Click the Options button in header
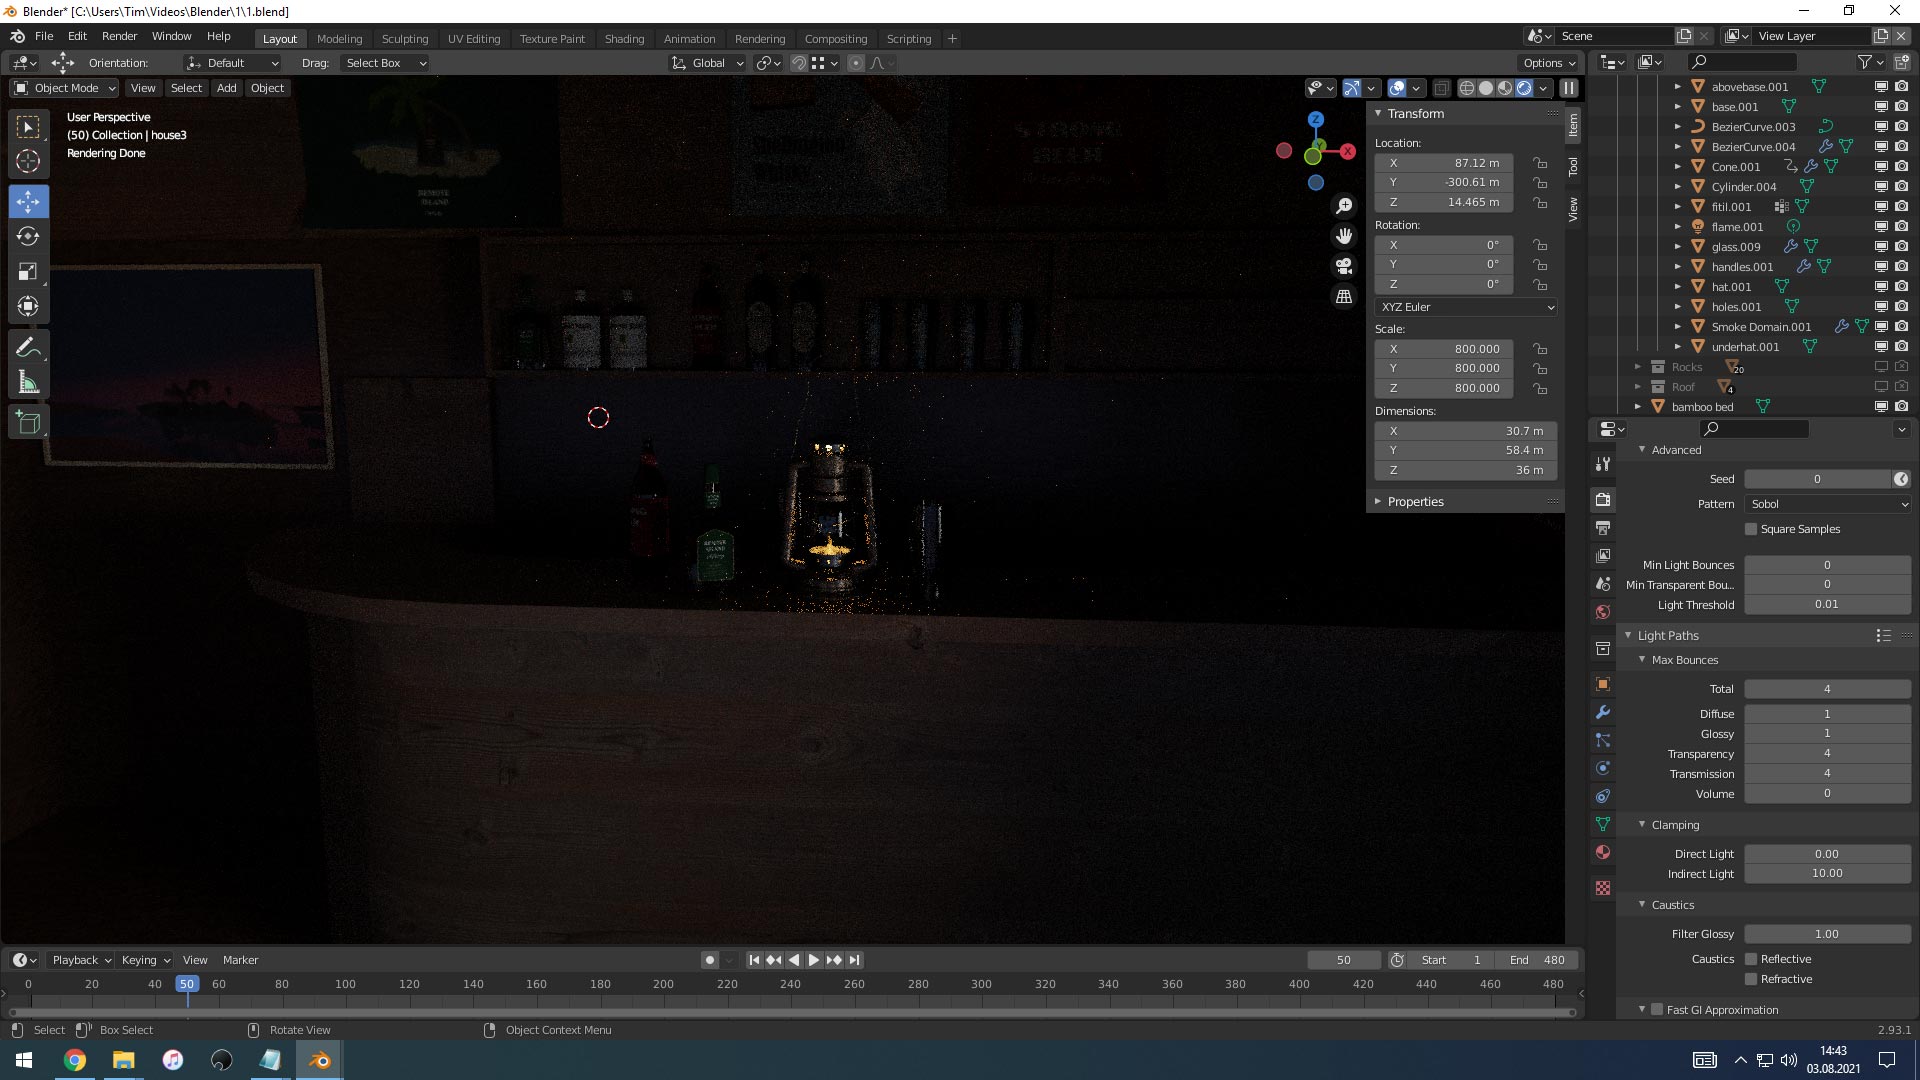The image size is (1920, 1080). (1549, 63)
